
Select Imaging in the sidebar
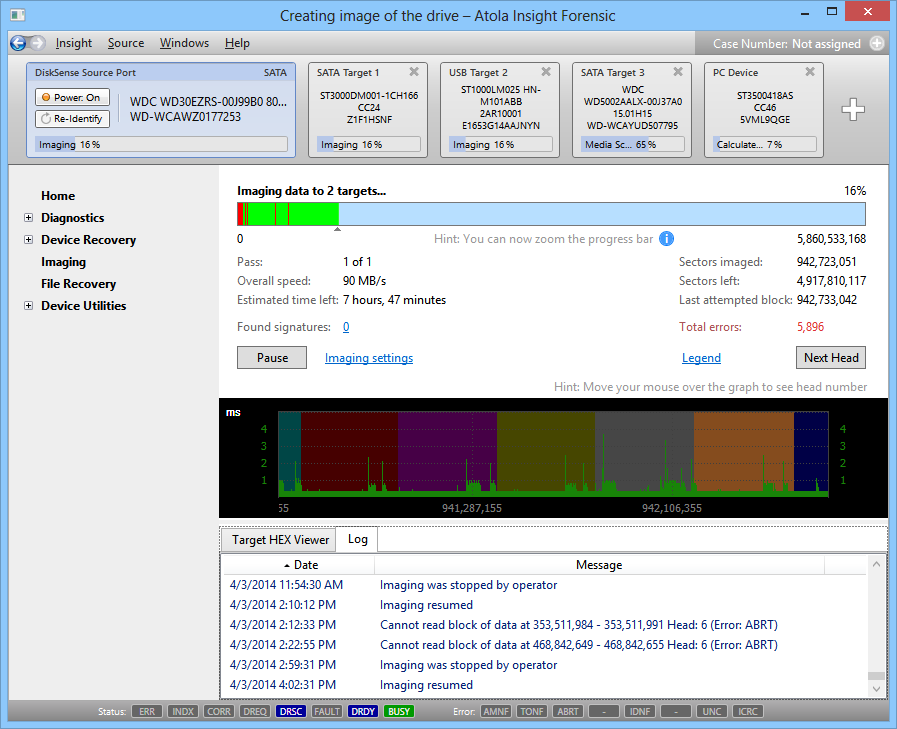[63, 262]
